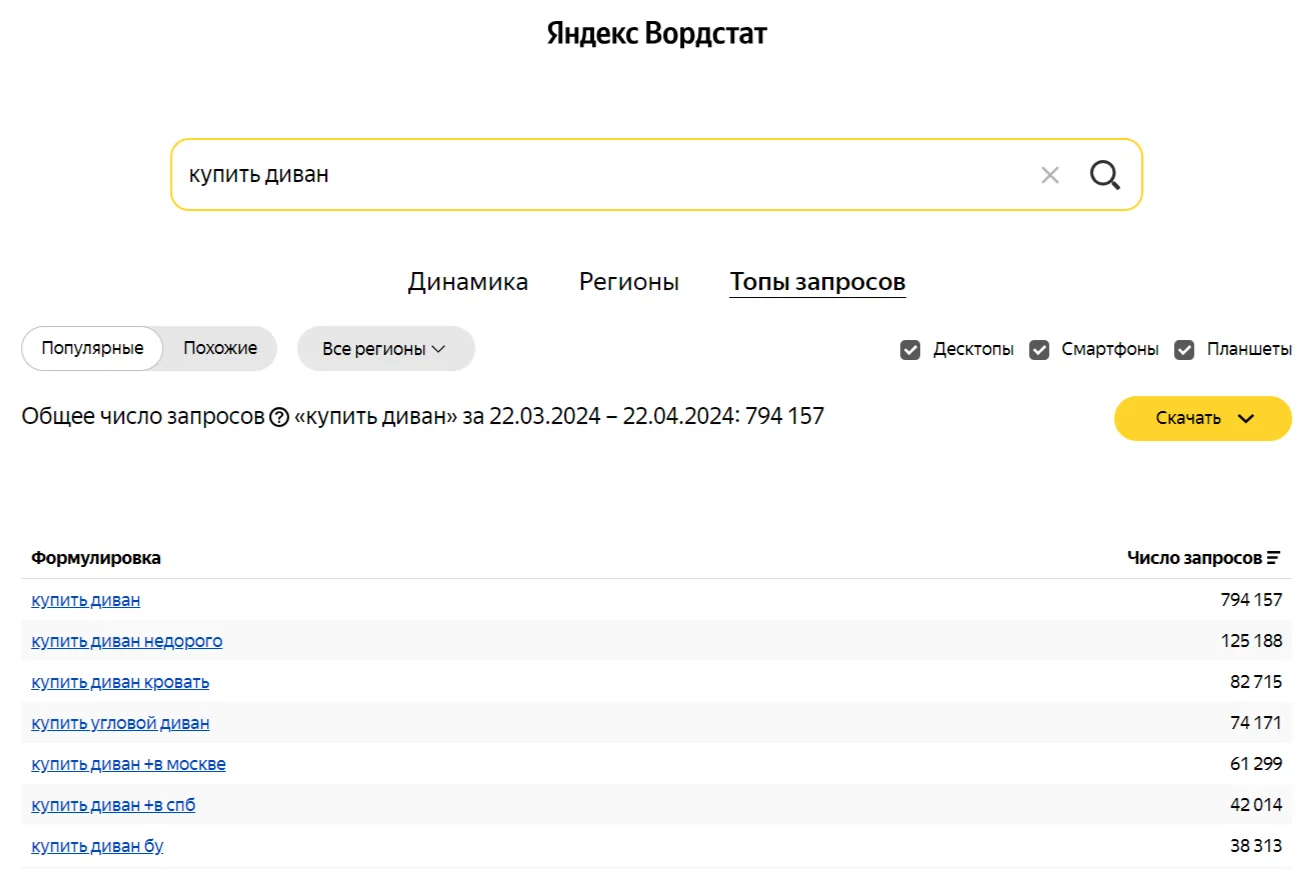Select the 82 715 request count

(1256, 682)
